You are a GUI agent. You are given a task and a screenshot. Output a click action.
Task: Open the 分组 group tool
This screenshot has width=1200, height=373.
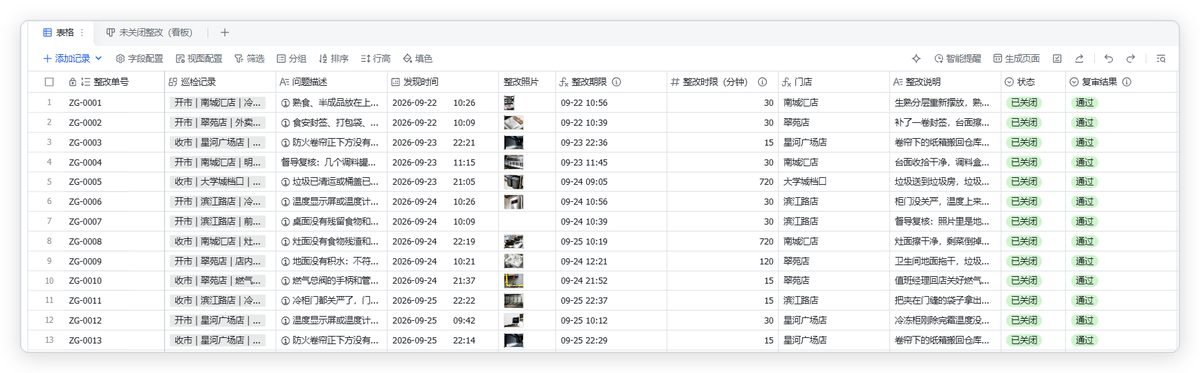291,59
